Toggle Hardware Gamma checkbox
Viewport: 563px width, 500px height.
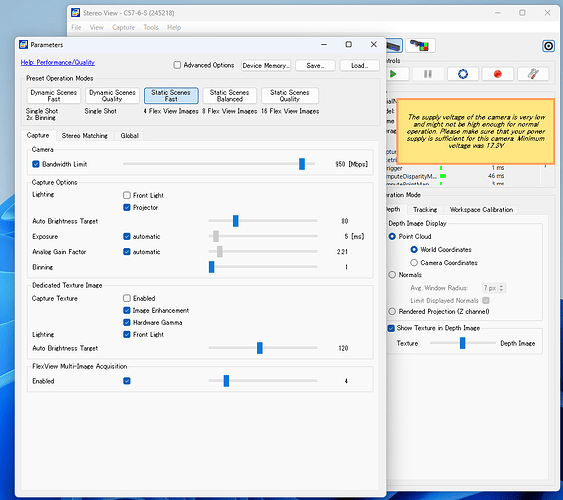(127, 322)
